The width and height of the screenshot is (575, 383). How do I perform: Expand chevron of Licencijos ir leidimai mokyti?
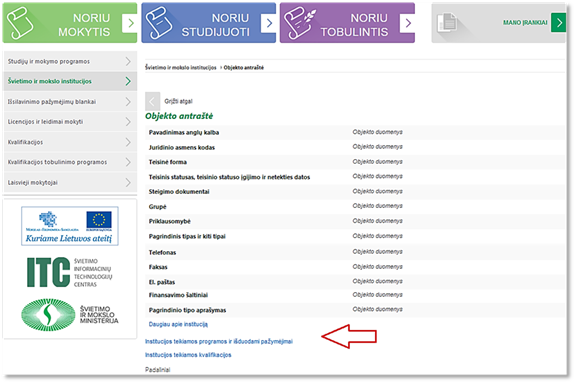pyautogui.click(x=128, y=121)
